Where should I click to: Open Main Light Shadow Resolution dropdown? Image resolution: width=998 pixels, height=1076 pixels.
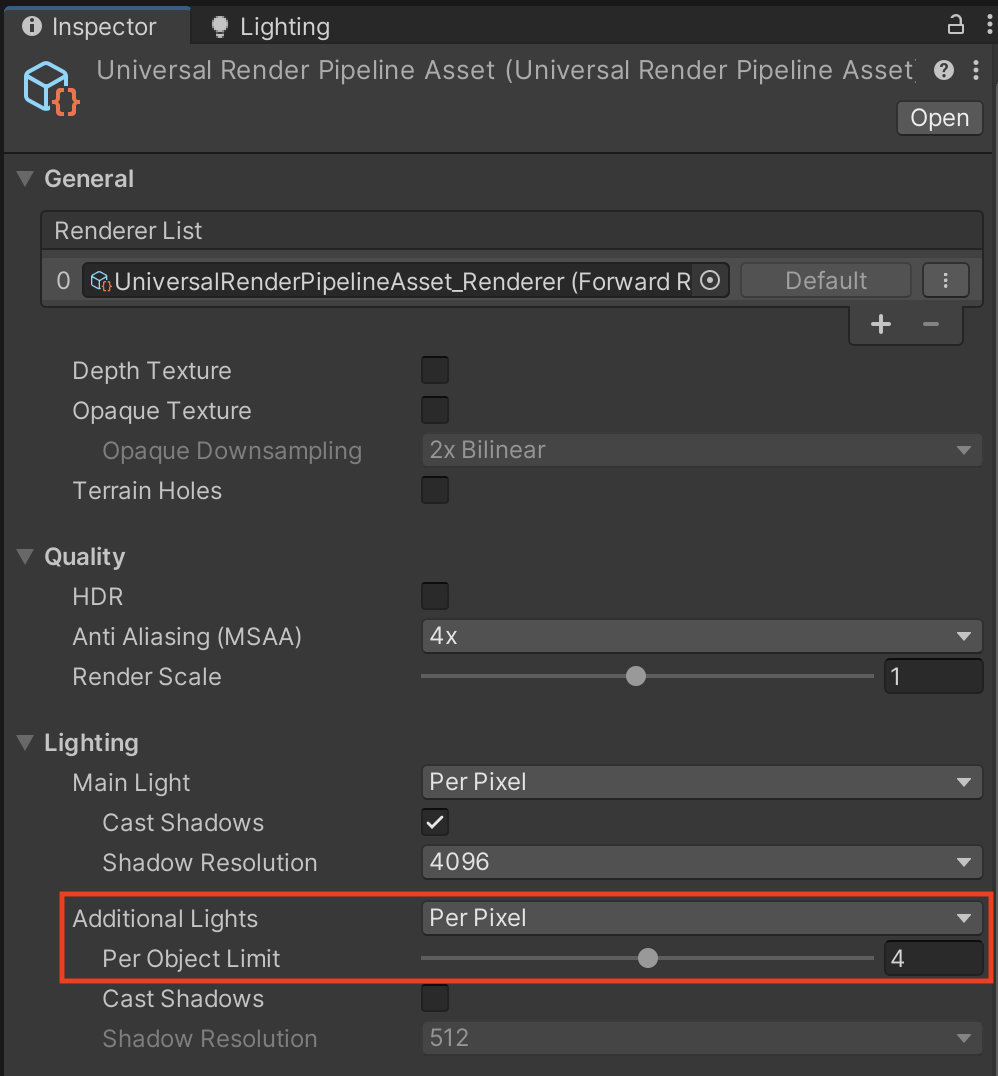click(701, 862)
